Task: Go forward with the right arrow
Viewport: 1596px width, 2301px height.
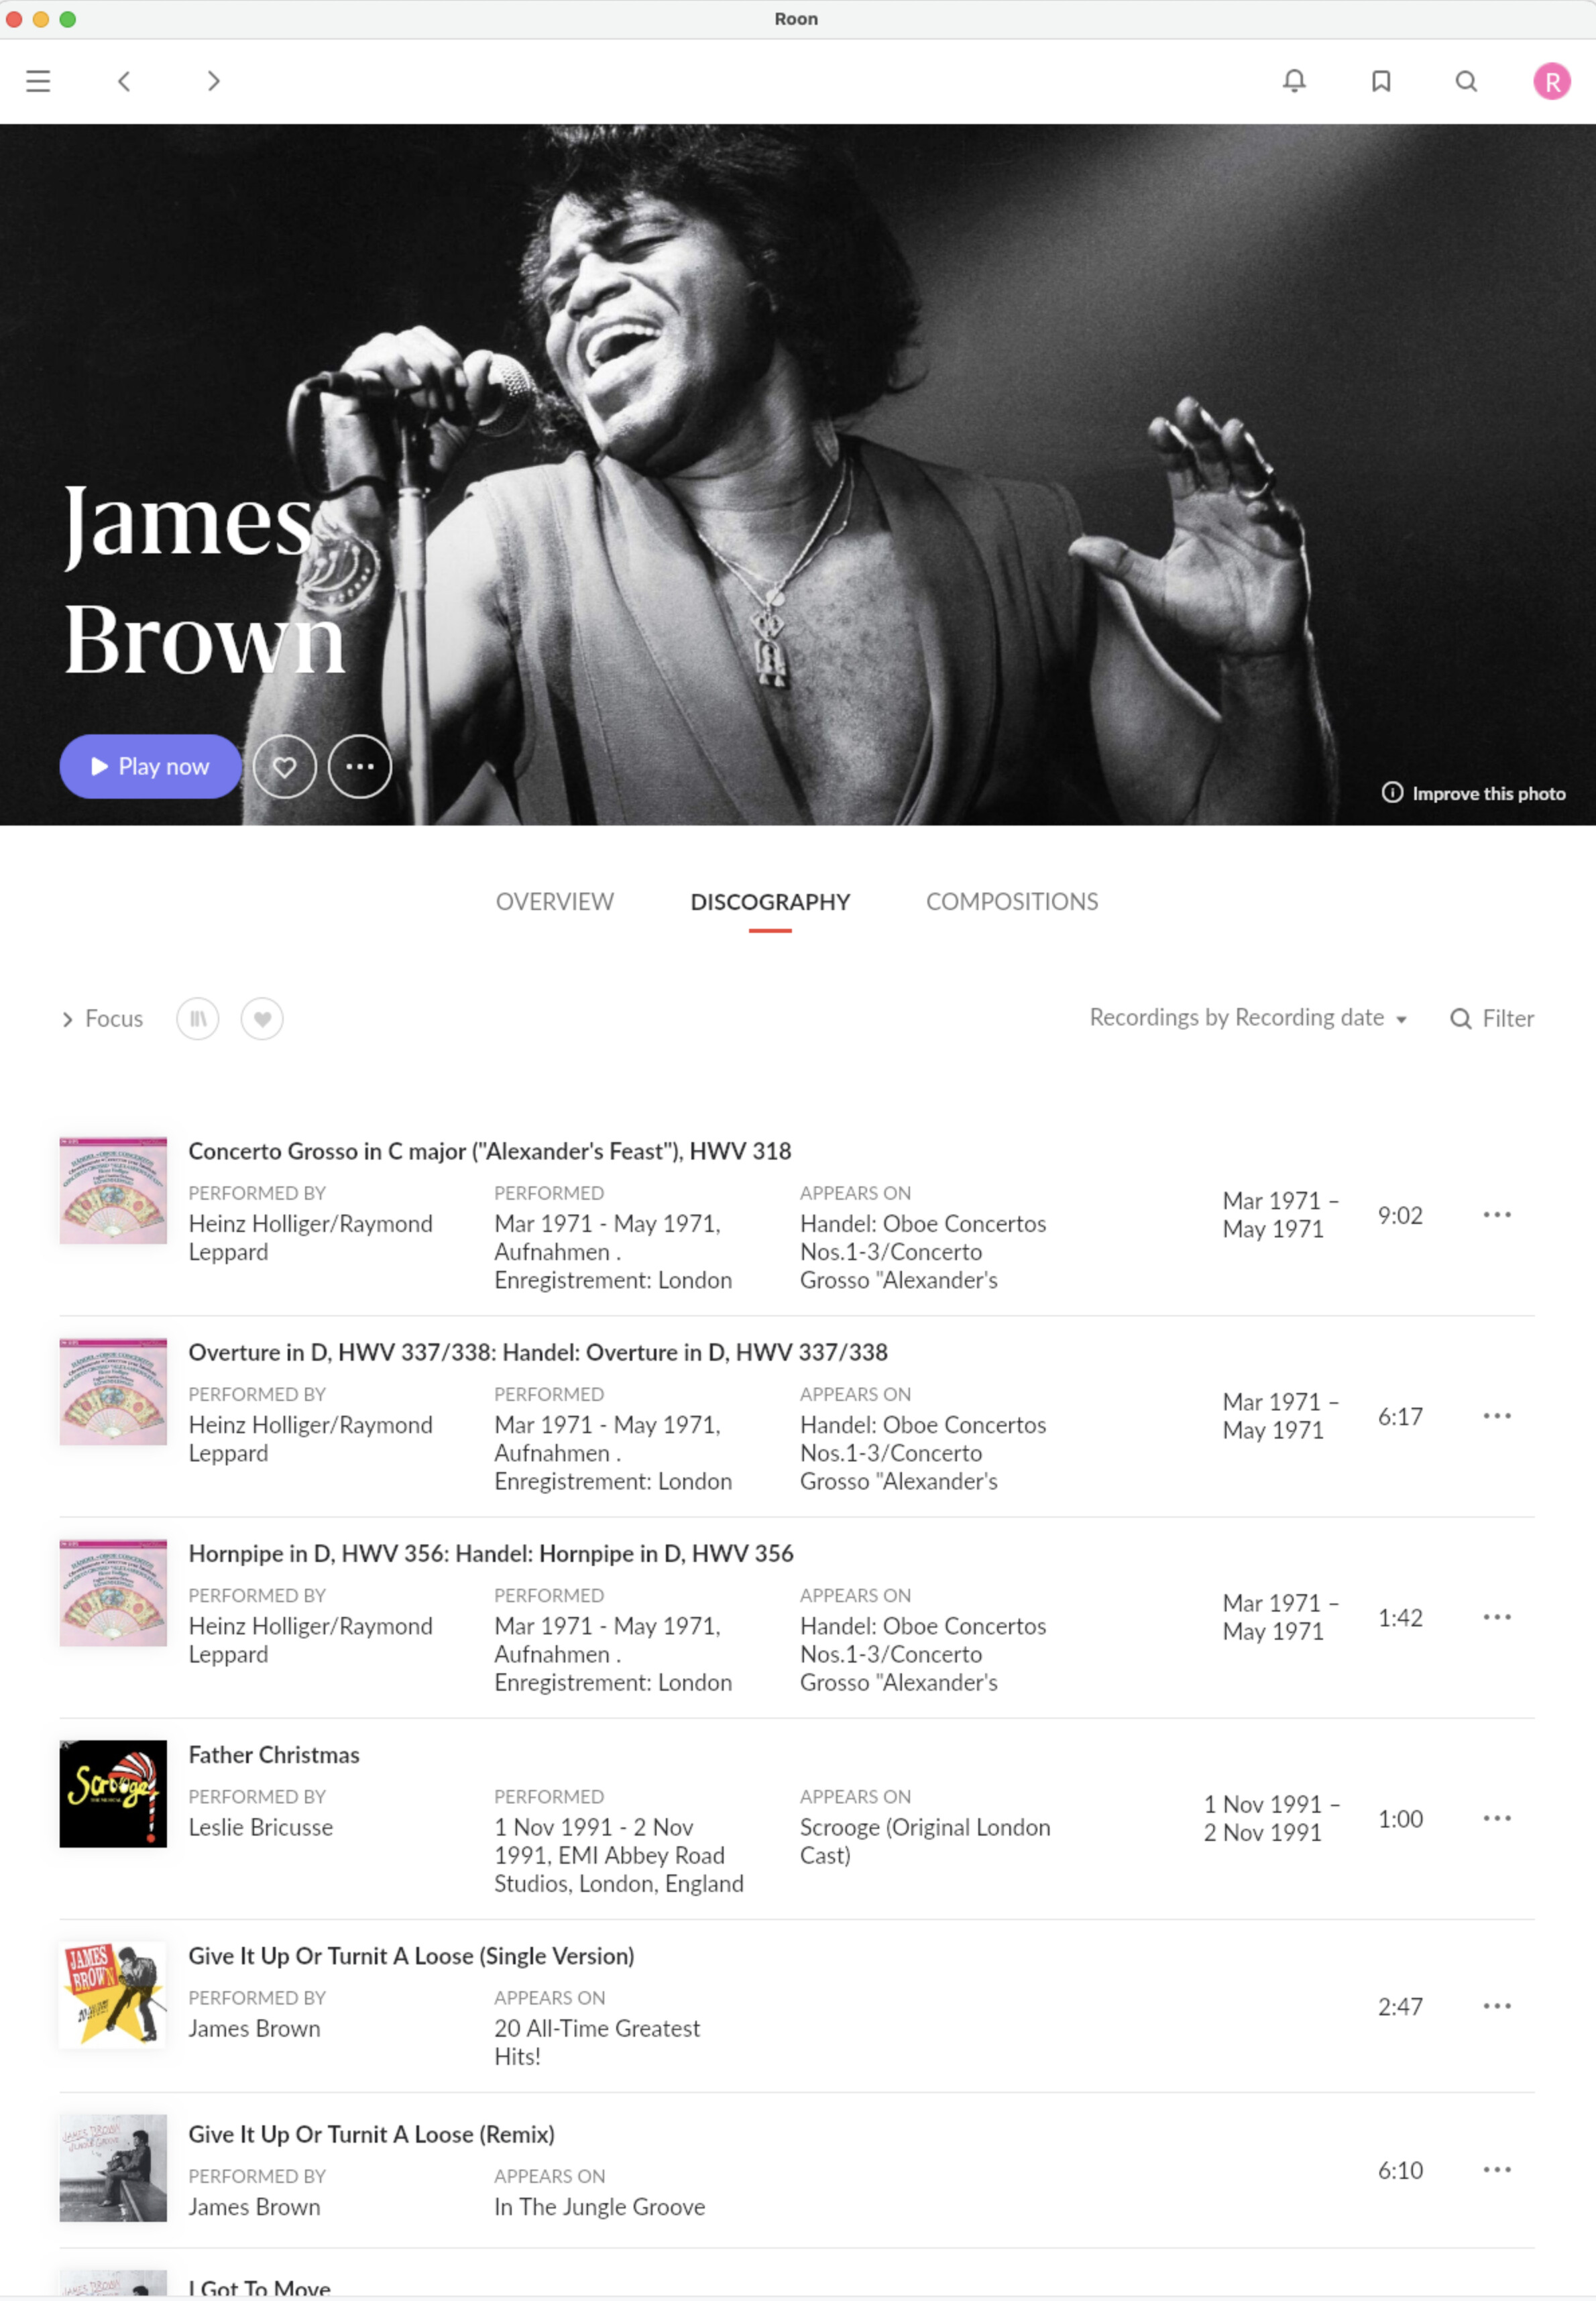Action: (213, 81)
